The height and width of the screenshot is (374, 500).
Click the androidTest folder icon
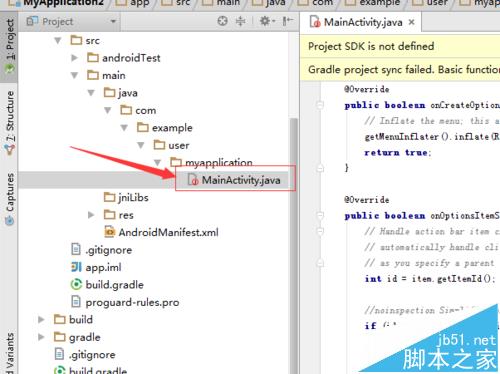tap(93, 58)
